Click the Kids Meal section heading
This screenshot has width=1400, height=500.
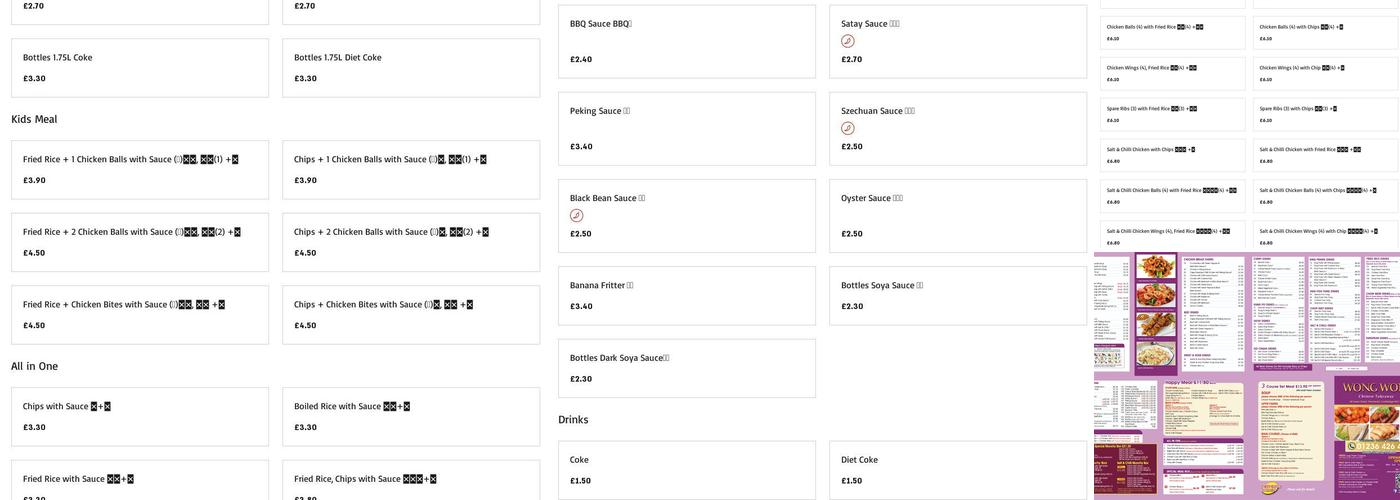coord(34,119)
